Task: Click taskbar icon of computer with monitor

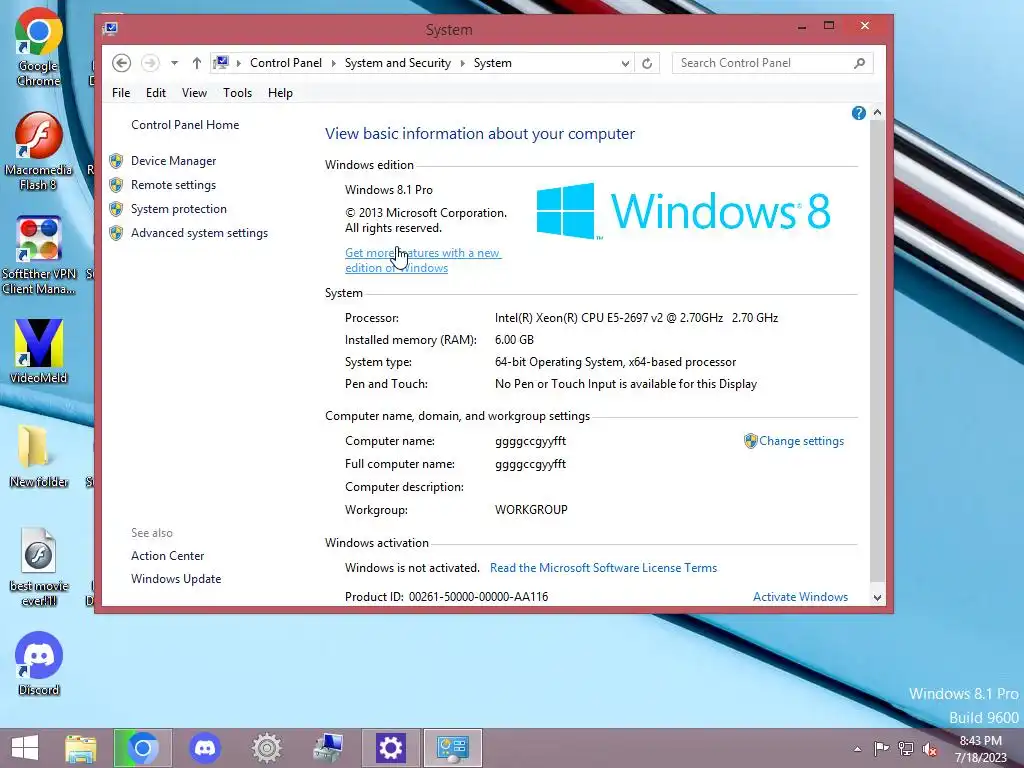Action: (328, 748)
